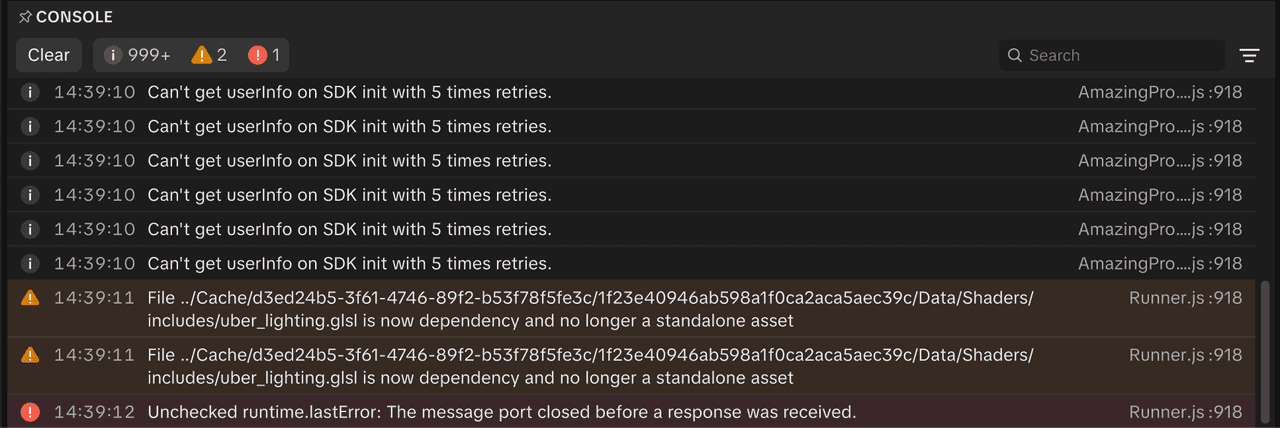Open Runner.js :918 link on error row
Viewport: 1280px width, 428px height.
click(x=1185, y=412)
